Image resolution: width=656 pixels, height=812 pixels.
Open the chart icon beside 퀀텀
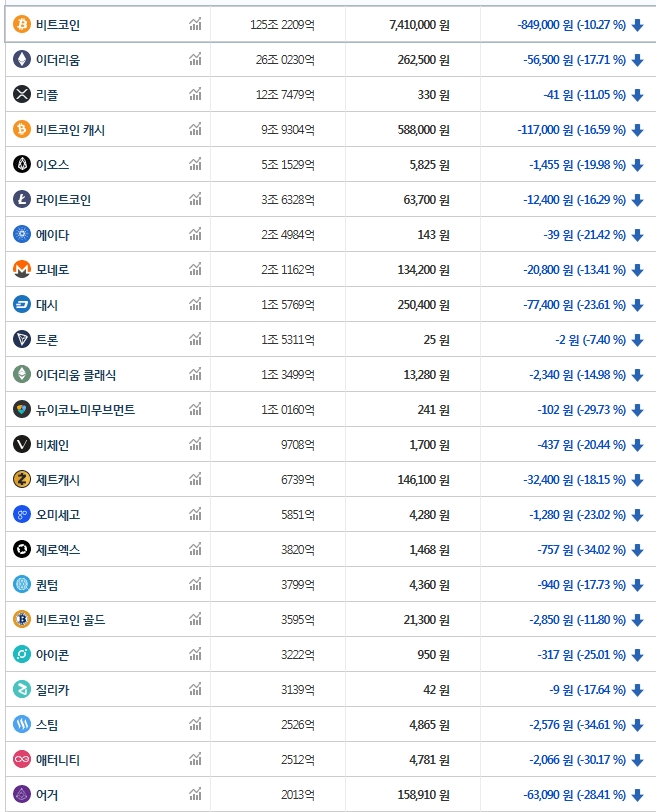pyautogui.click(x=195, y=584)
